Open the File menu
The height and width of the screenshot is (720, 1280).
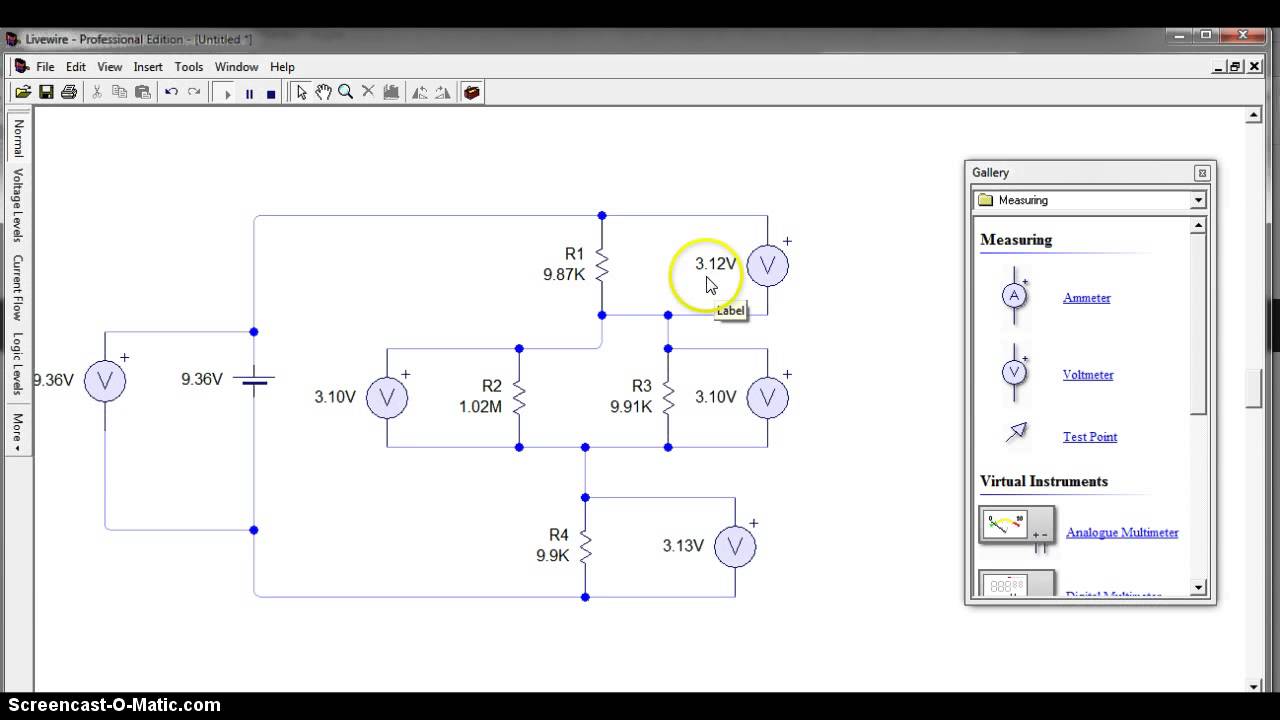point(45,67)
